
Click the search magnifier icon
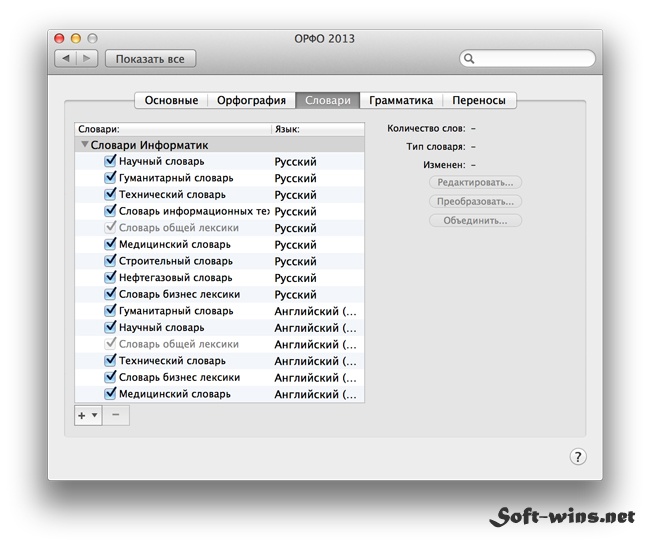point(469,58)
